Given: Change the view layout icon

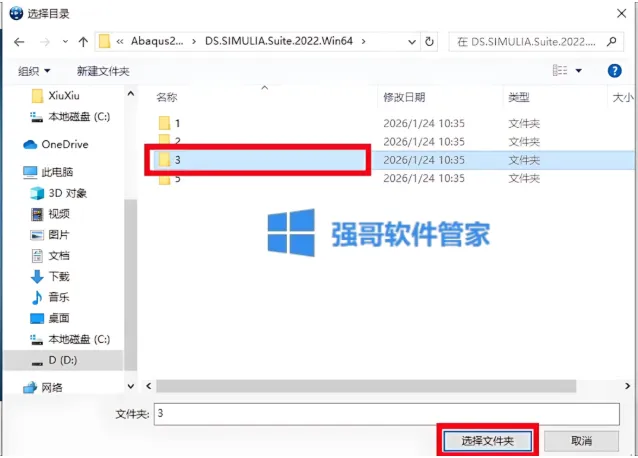Looking at the screenshot, I should [560, 70].
